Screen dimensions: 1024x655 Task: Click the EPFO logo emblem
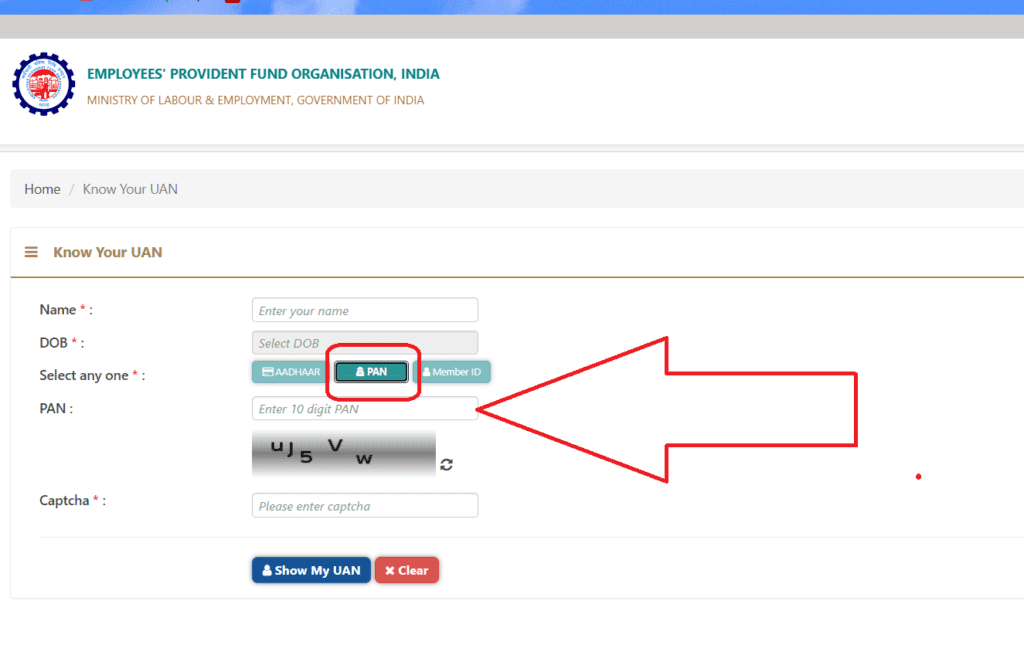[x=44, y=84]
